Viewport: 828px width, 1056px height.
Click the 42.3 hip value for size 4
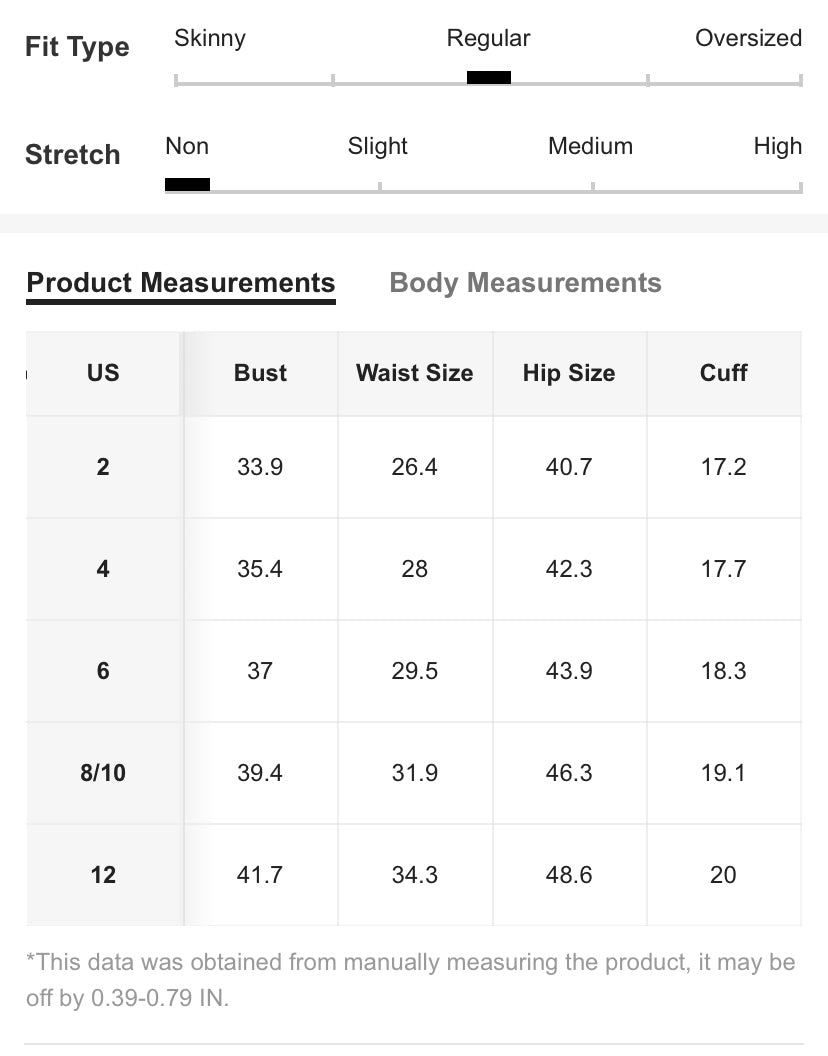pos(568,569)
